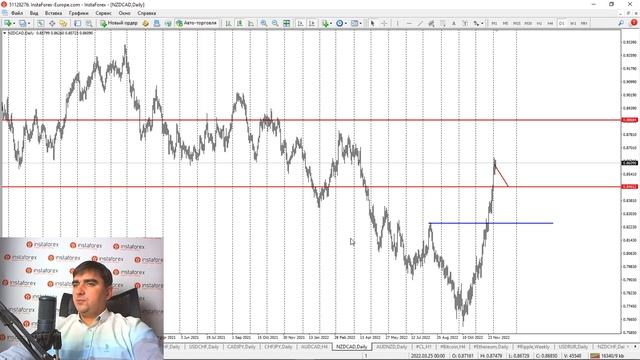Select the Vertical Line drawing tool

coord(398,23)
